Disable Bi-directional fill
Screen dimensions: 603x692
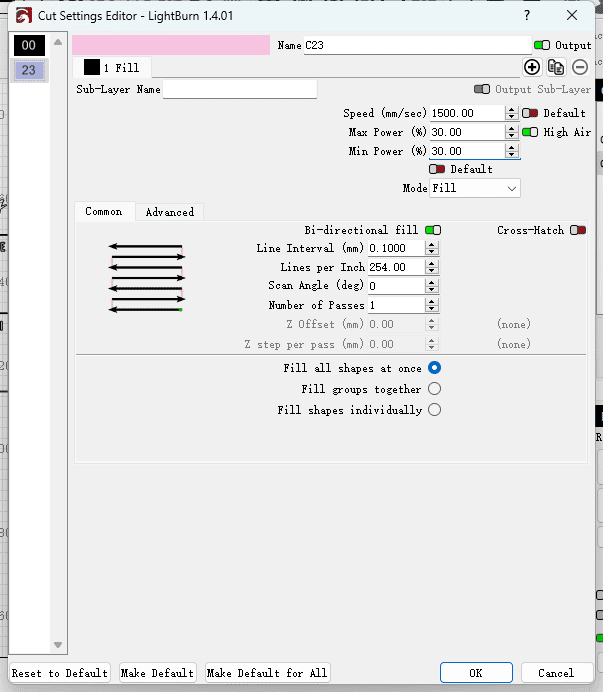(x=433, y=230)
